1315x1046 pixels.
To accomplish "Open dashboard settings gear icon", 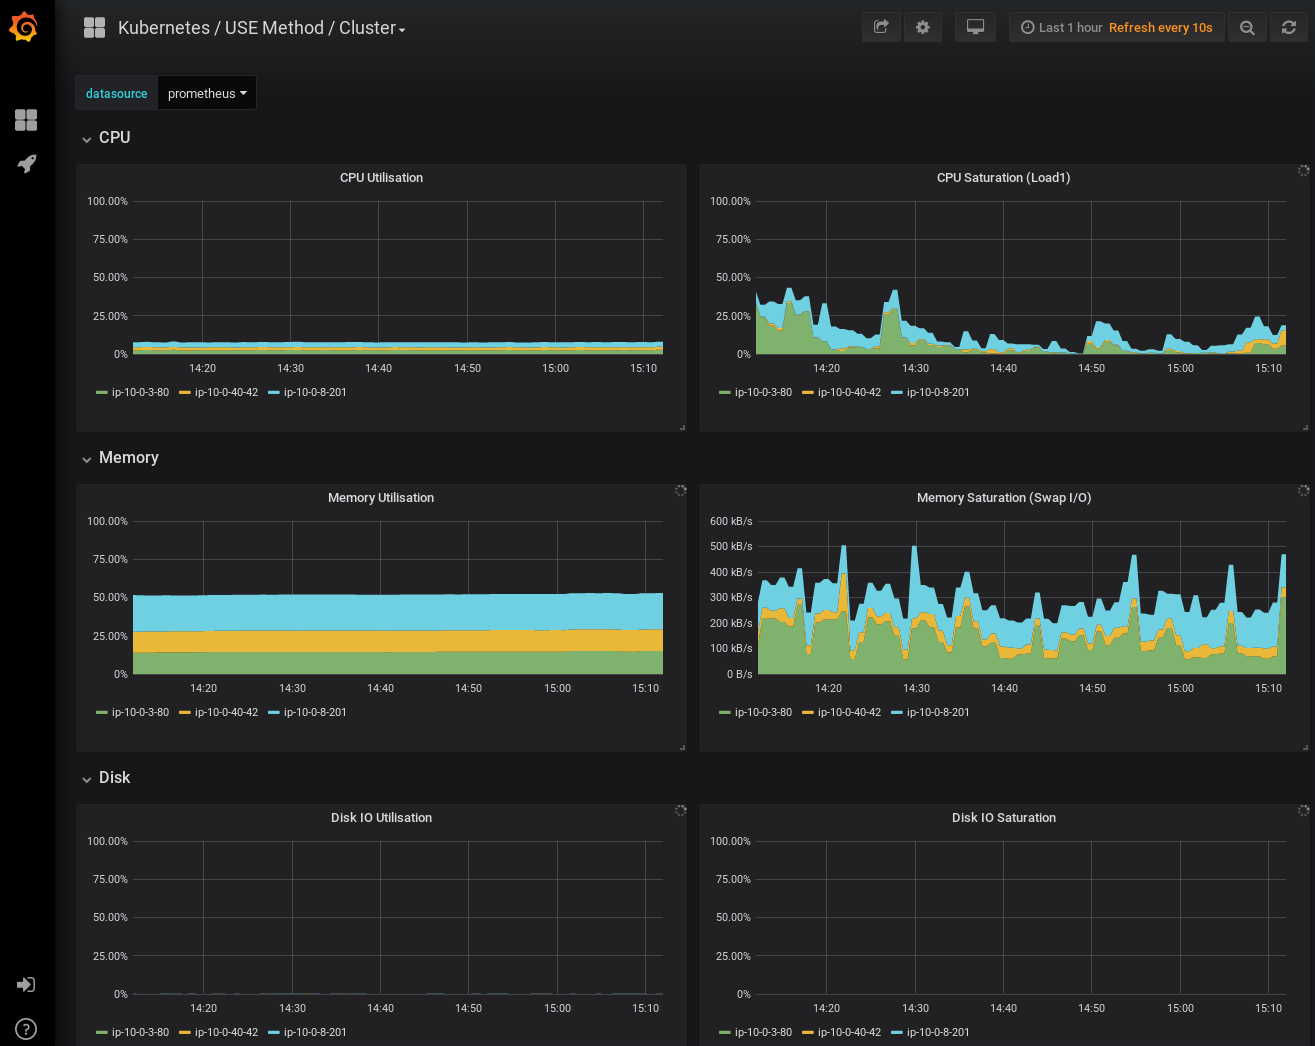I will click(x=923, y=28).
